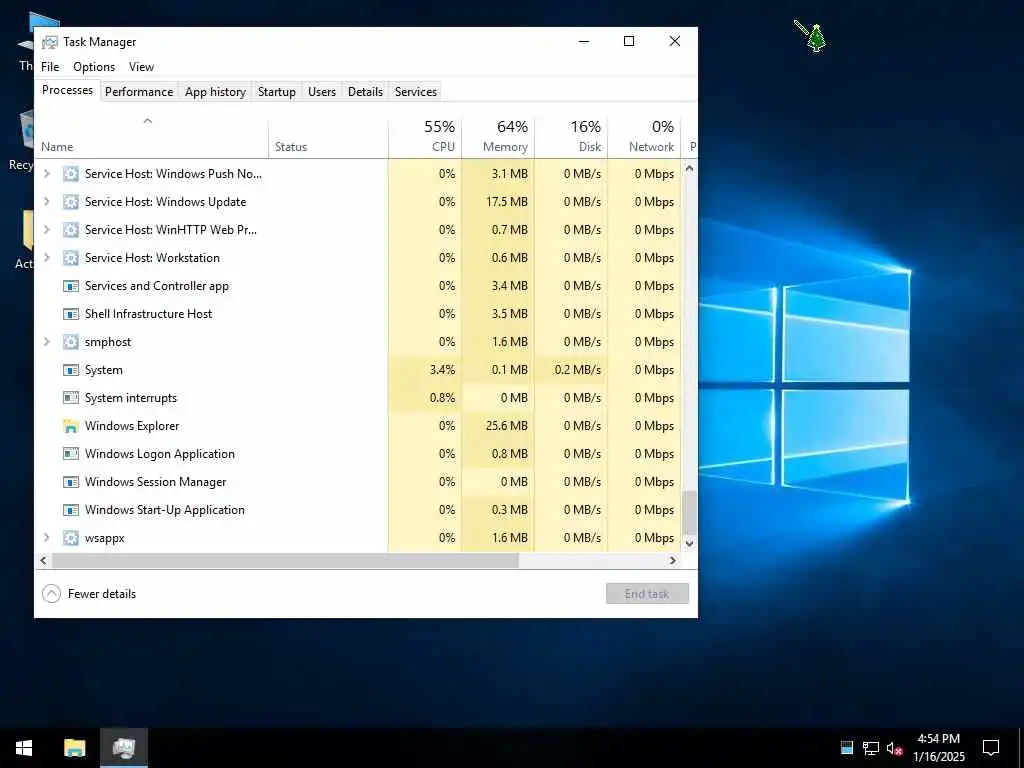The image size is (1024, 768).
Task: Select the Windows Explorer process row name
Action: [x=132, y=426]
